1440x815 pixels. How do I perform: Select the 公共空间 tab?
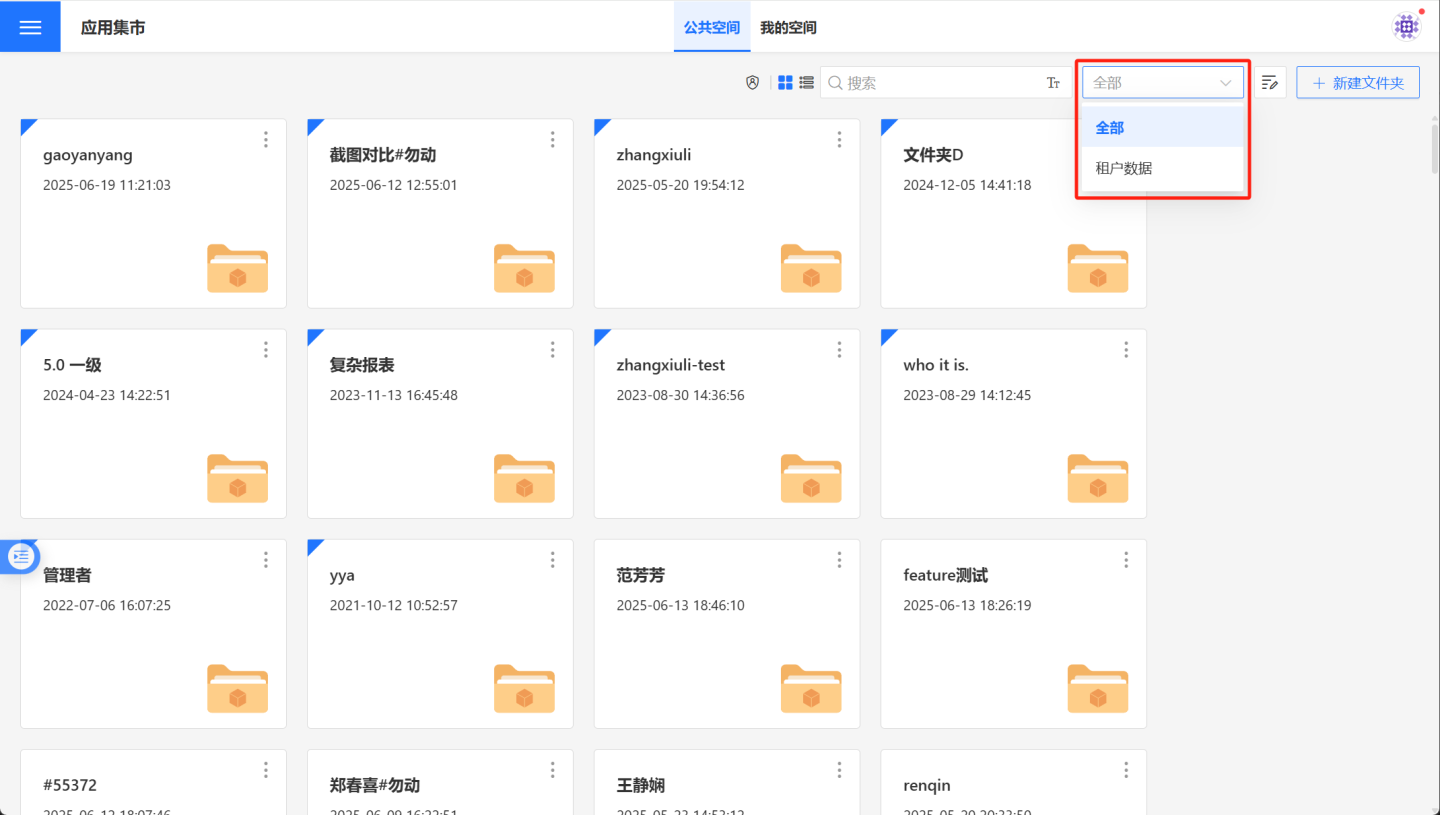pyautogui.click(x=712, y=28)
